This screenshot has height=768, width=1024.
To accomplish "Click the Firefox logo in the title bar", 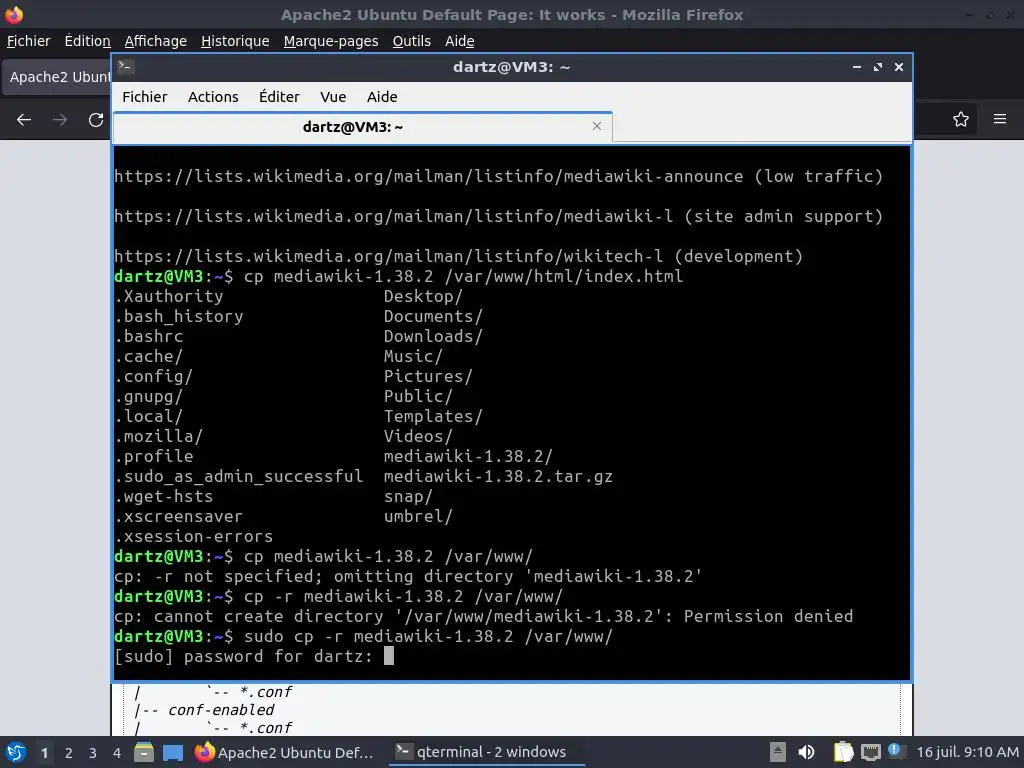I will 14,14.
